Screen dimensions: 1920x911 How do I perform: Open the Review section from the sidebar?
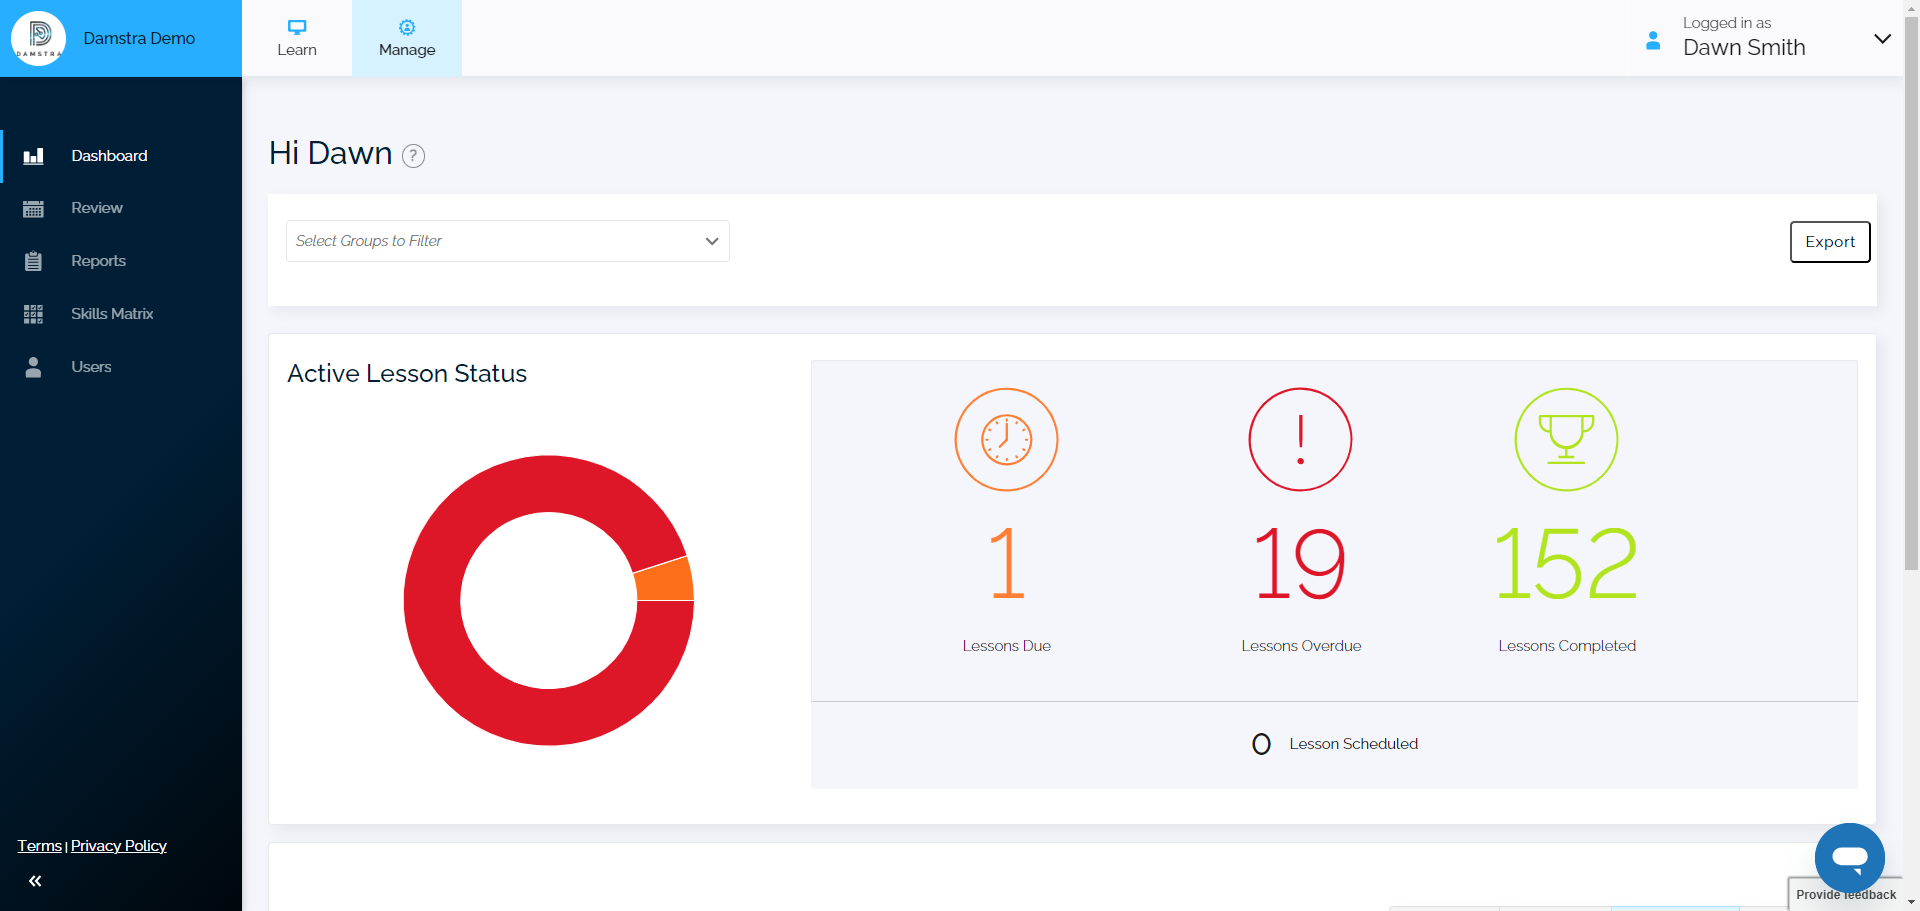click(33, 208)
